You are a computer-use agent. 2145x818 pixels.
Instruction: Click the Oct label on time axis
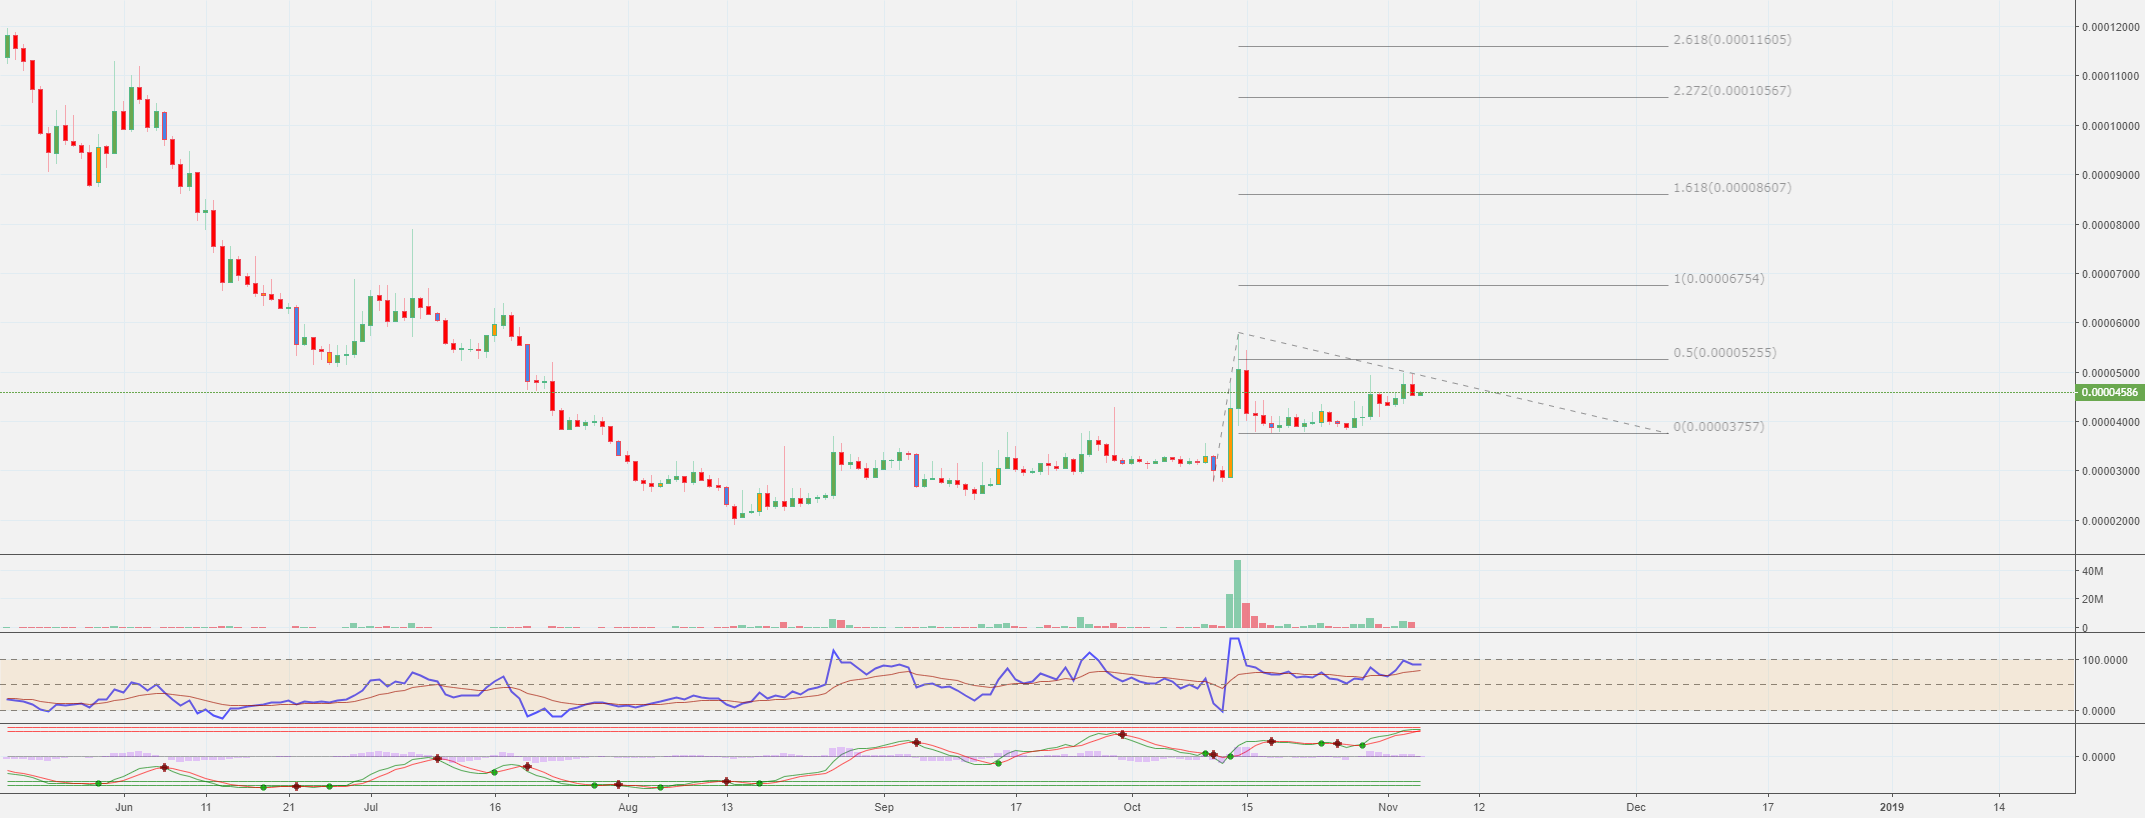(x=1132, y=807)
